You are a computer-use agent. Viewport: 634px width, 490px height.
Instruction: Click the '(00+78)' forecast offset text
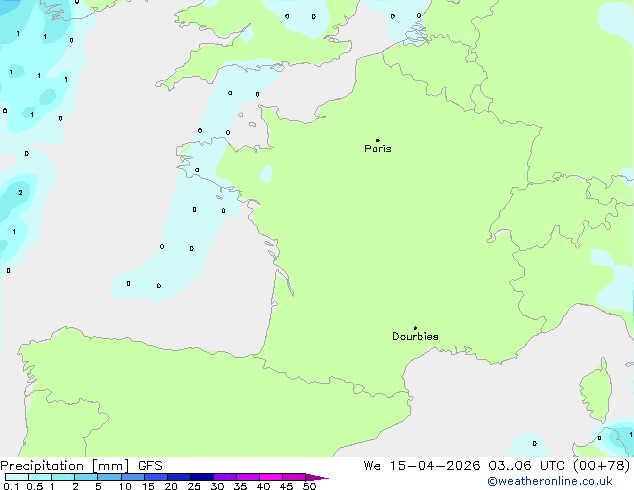(601, 466)
